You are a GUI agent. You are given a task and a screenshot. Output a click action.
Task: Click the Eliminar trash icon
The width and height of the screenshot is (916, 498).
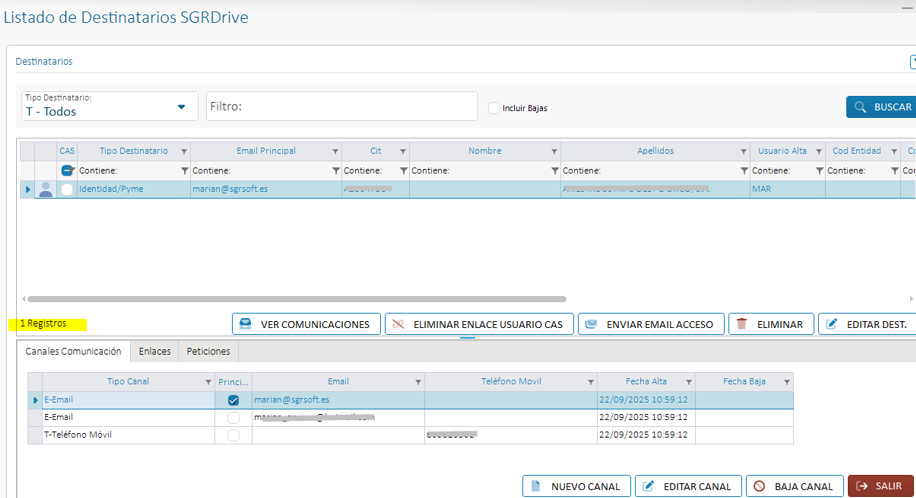(741, 324)
